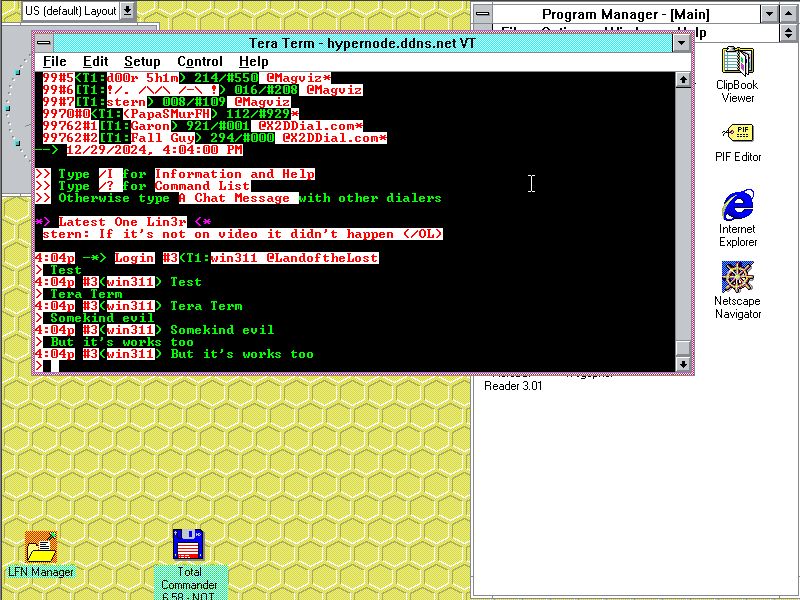Image resolution: width=800 pixels, height=600 pixels.
Task: Open Tera Term's Help menu
Action: pos(254,62)
